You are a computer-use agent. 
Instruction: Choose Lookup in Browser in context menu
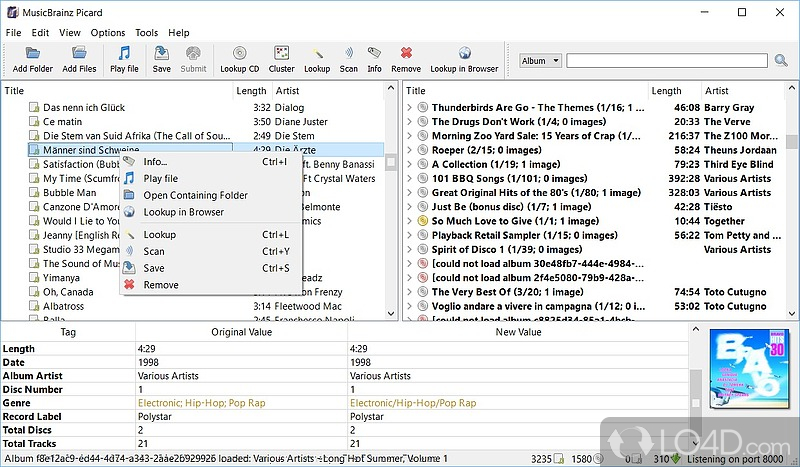pos(211,212)
